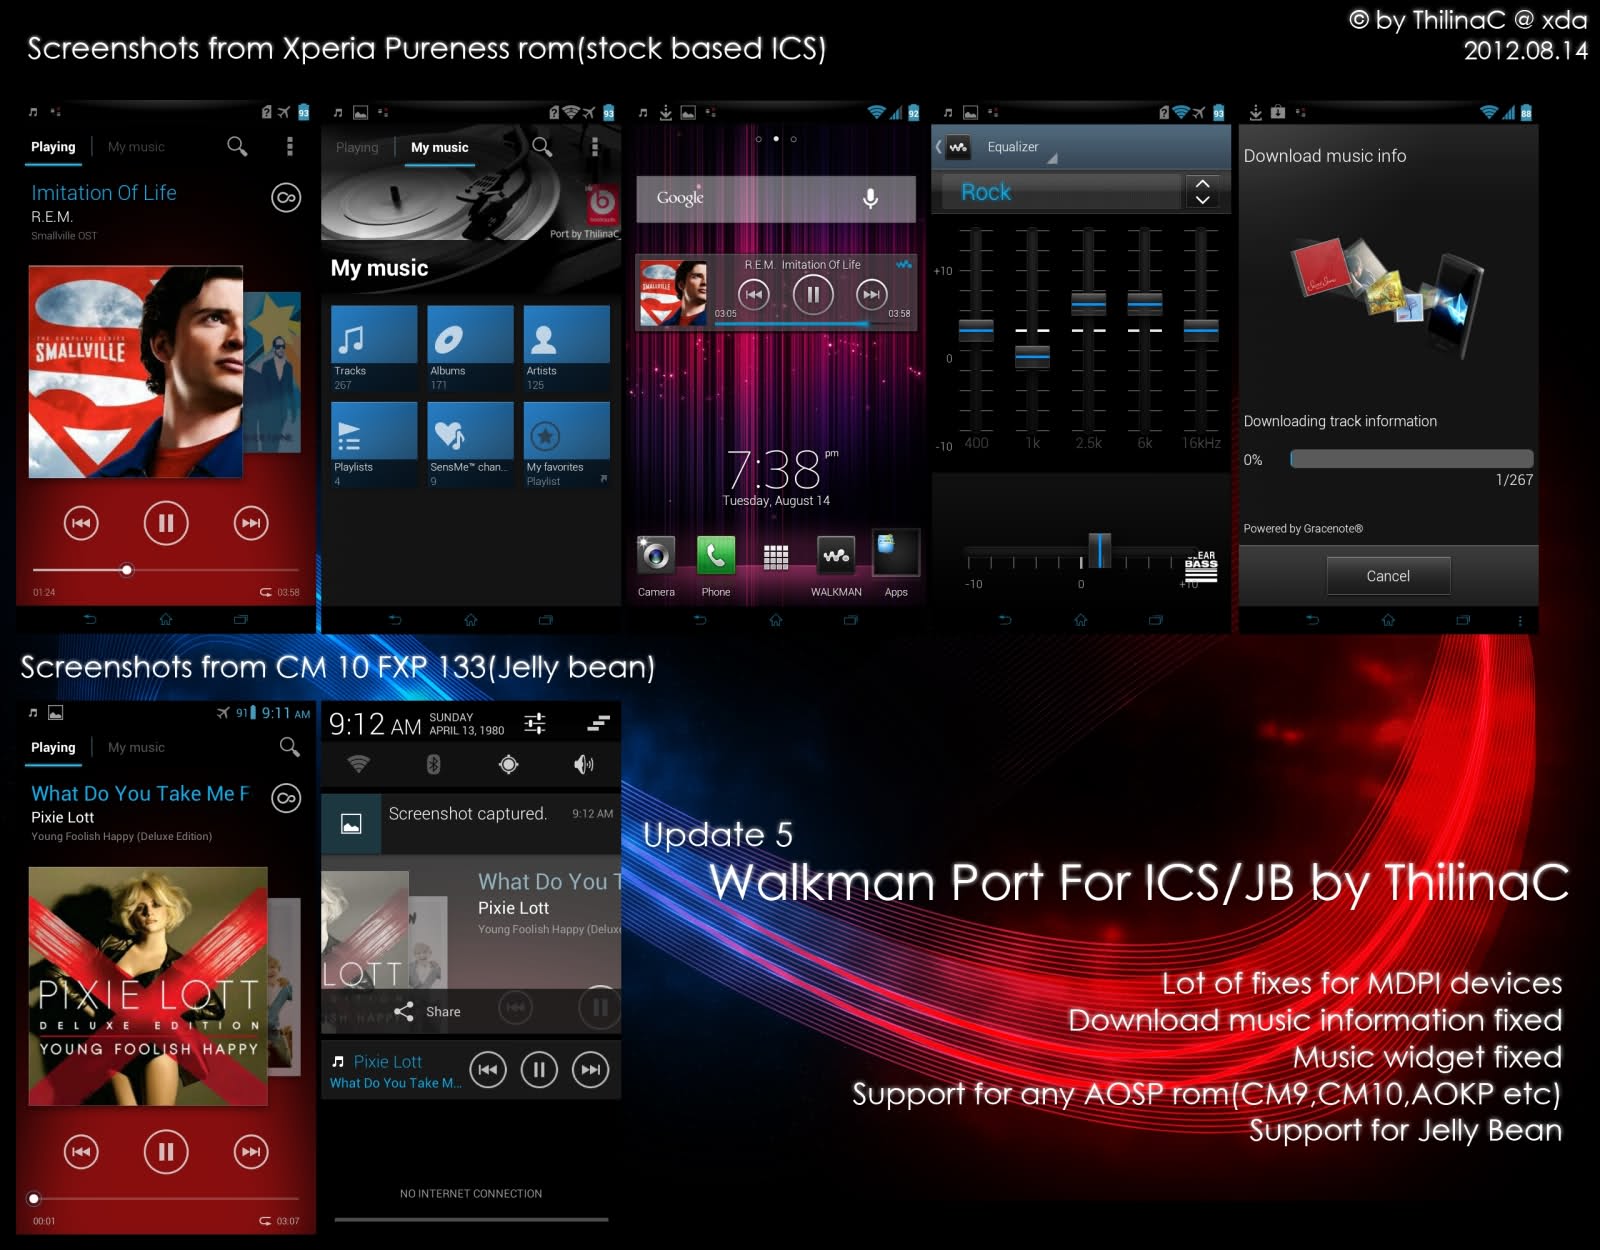1600x1250 pixels.
Task: Tap home nav button under Smallville player
Action: [166, 620]
